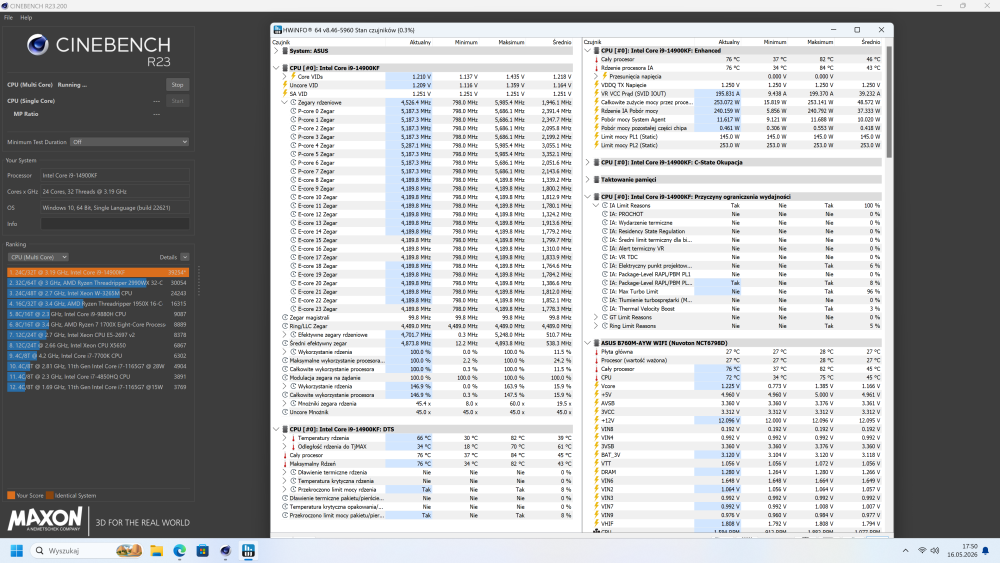Click the lightning icon beside +12V
The image size is (1000, 563).
click(x=596, y=420)
